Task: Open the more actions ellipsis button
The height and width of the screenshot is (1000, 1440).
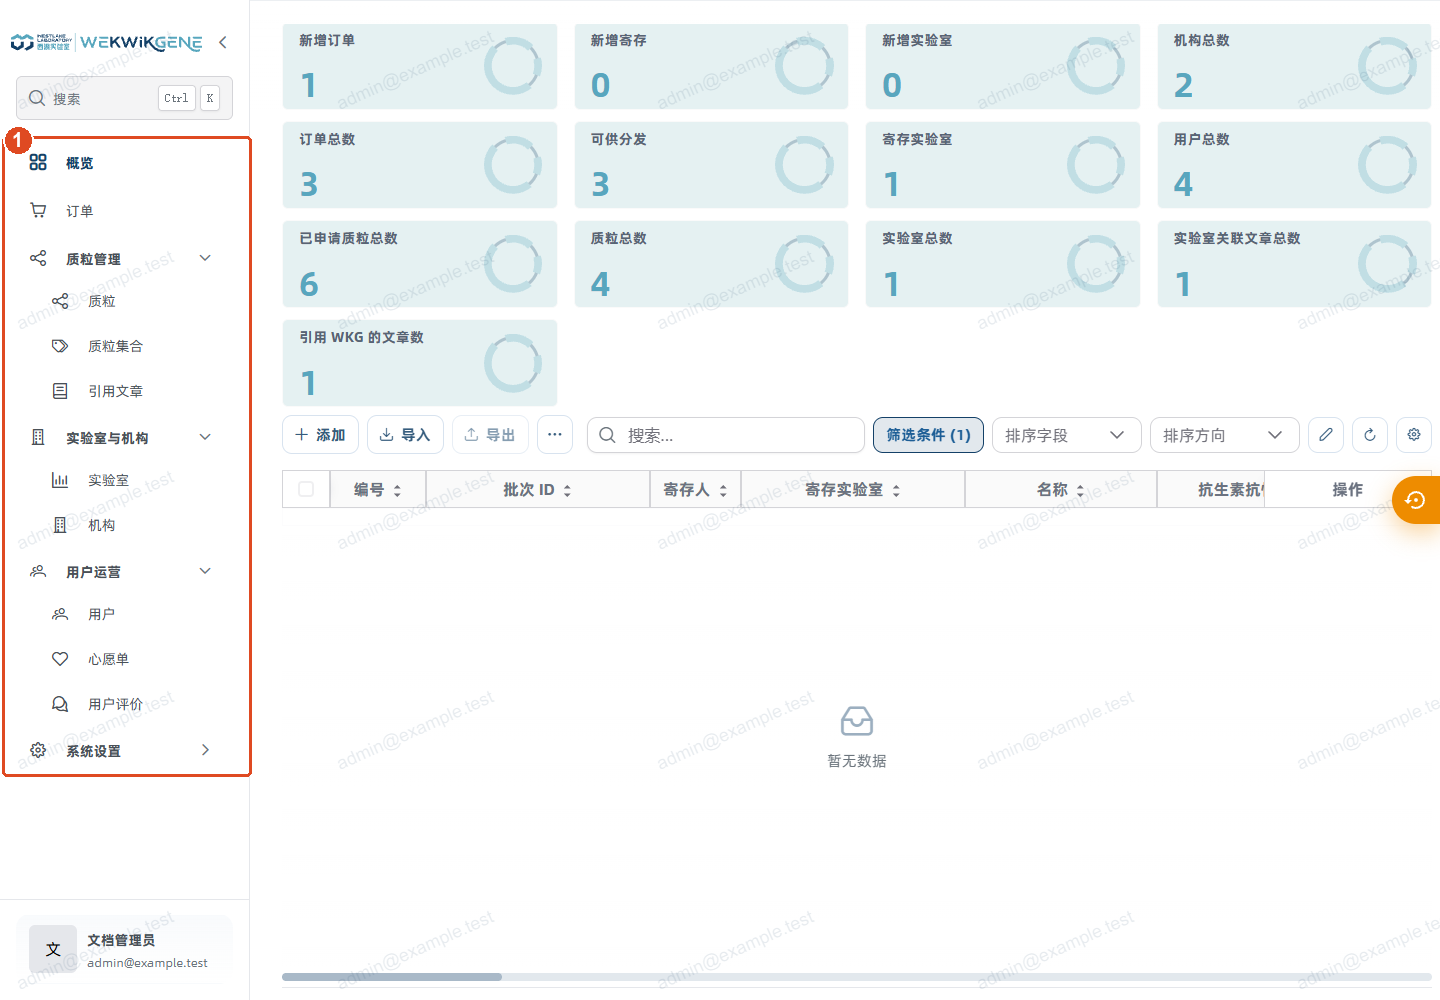Action: (x=555, y=435)
